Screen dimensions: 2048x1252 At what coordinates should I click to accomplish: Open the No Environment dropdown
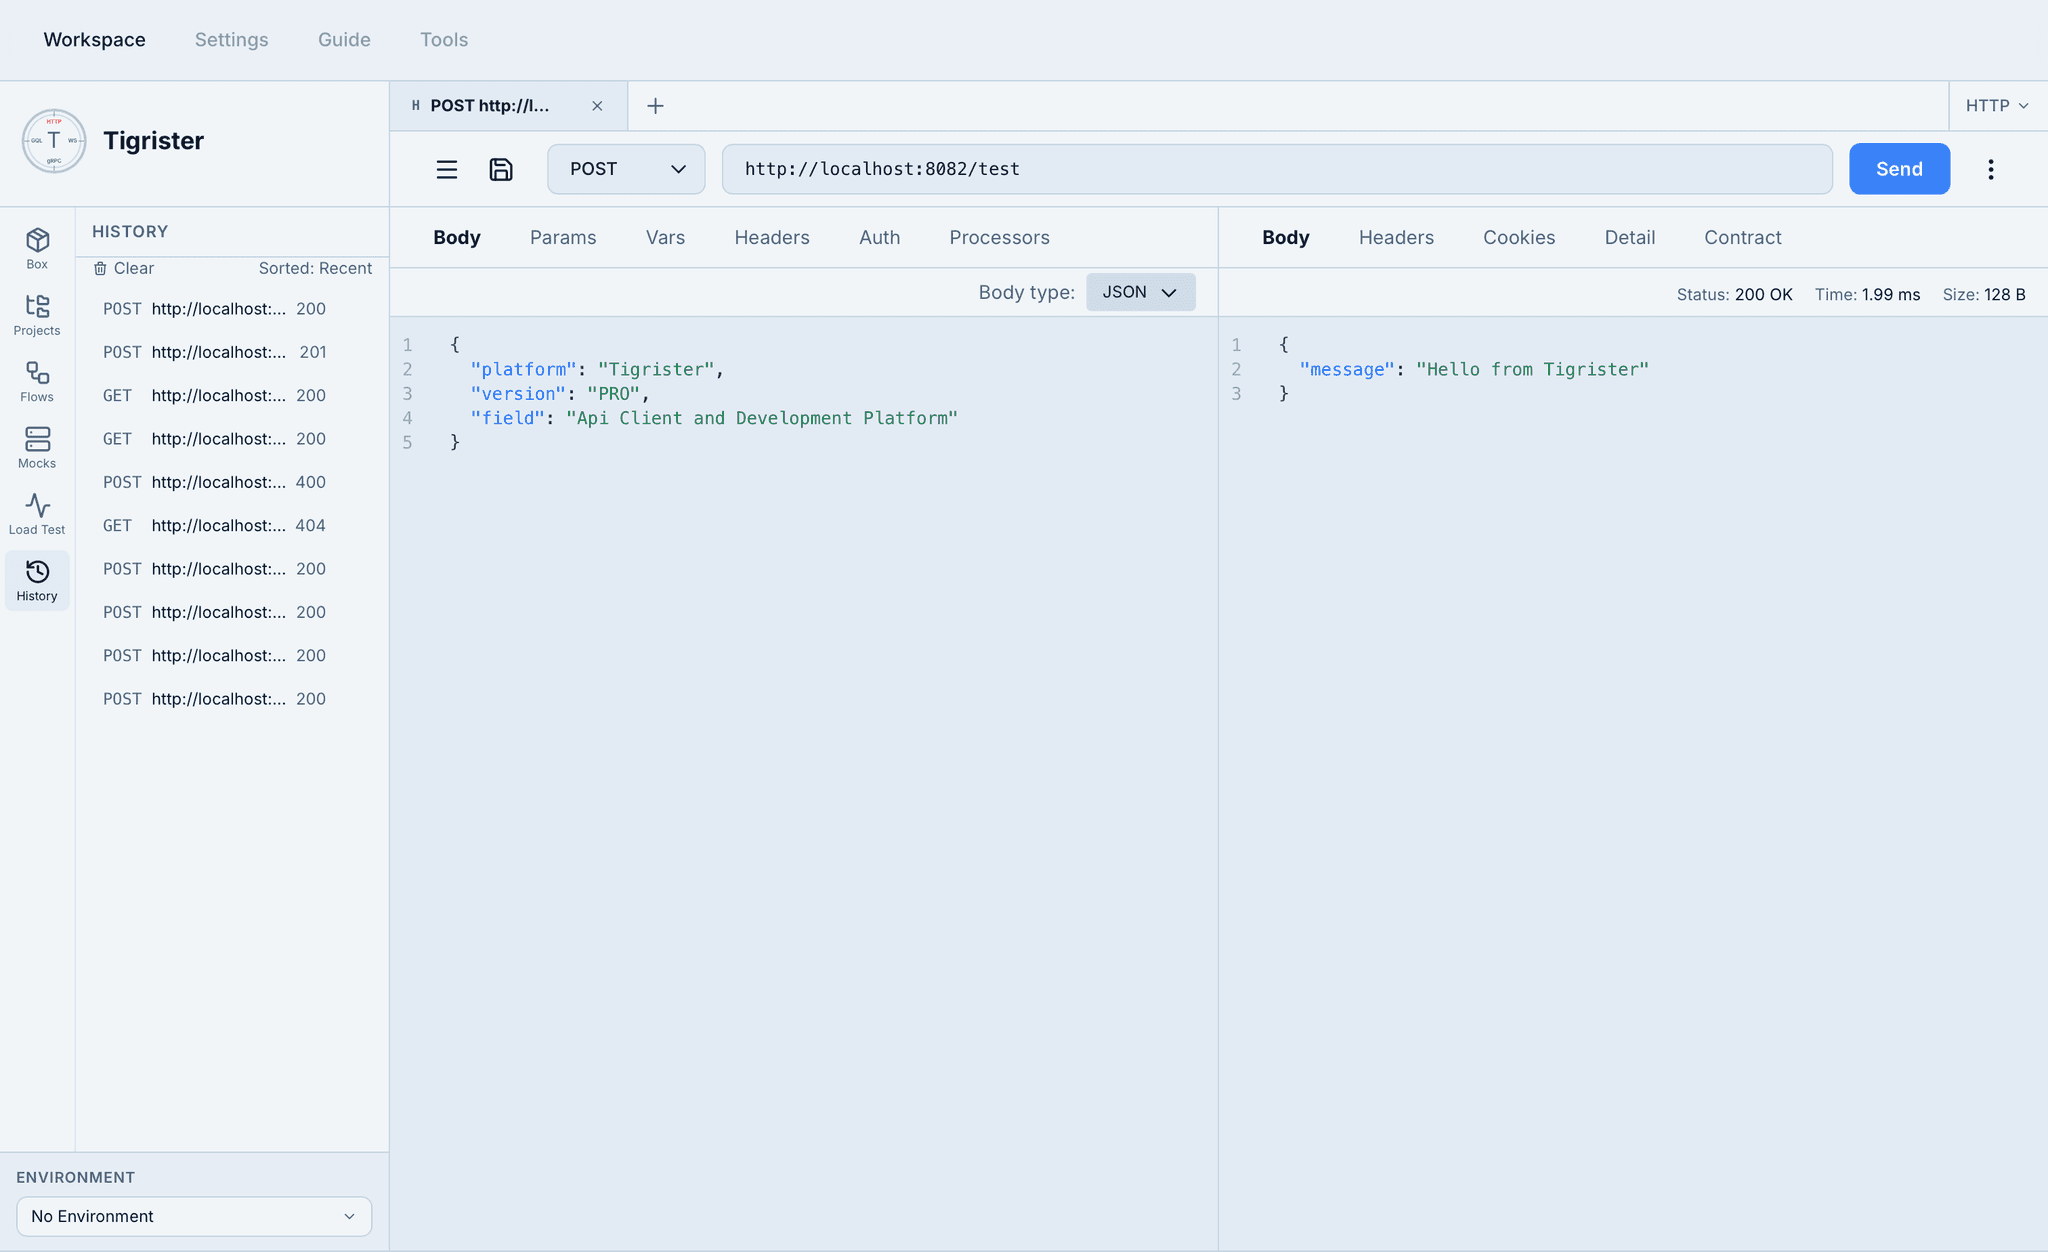pyautogui.click(x=193, y=1216)
